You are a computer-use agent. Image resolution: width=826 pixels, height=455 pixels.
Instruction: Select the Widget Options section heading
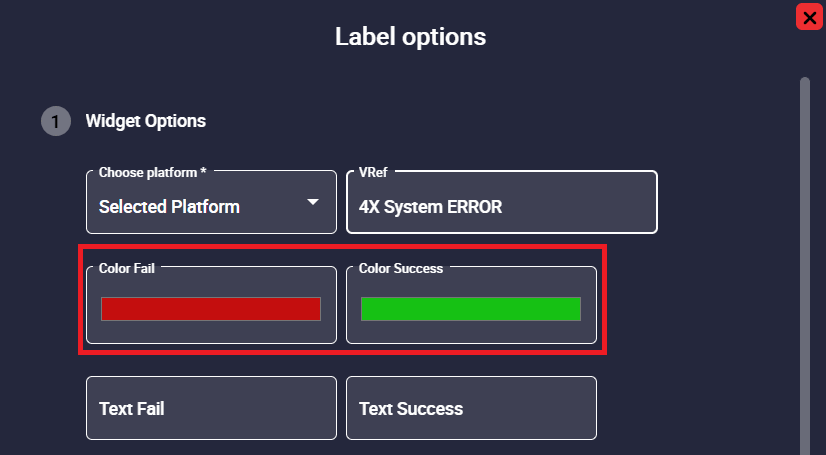[146, 121]
